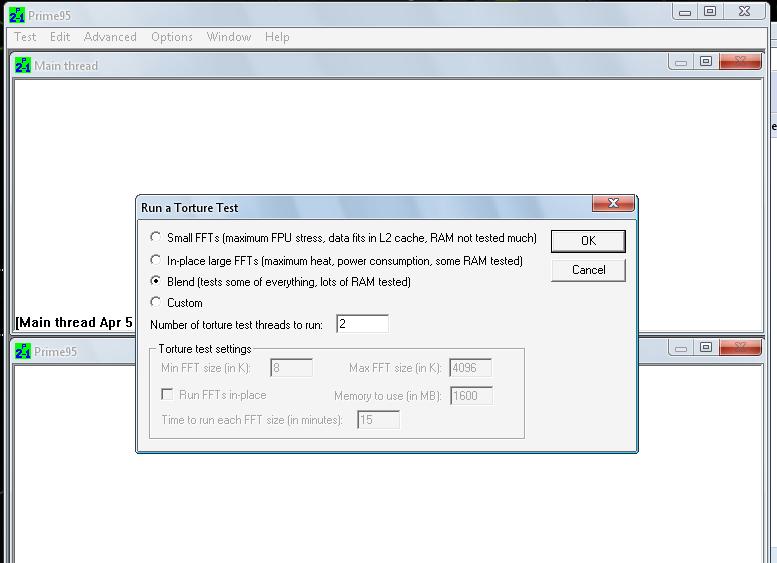This screenshot has width=777, height=563.
Task: Select the Blend torture test option
Action: pos(156,281)
